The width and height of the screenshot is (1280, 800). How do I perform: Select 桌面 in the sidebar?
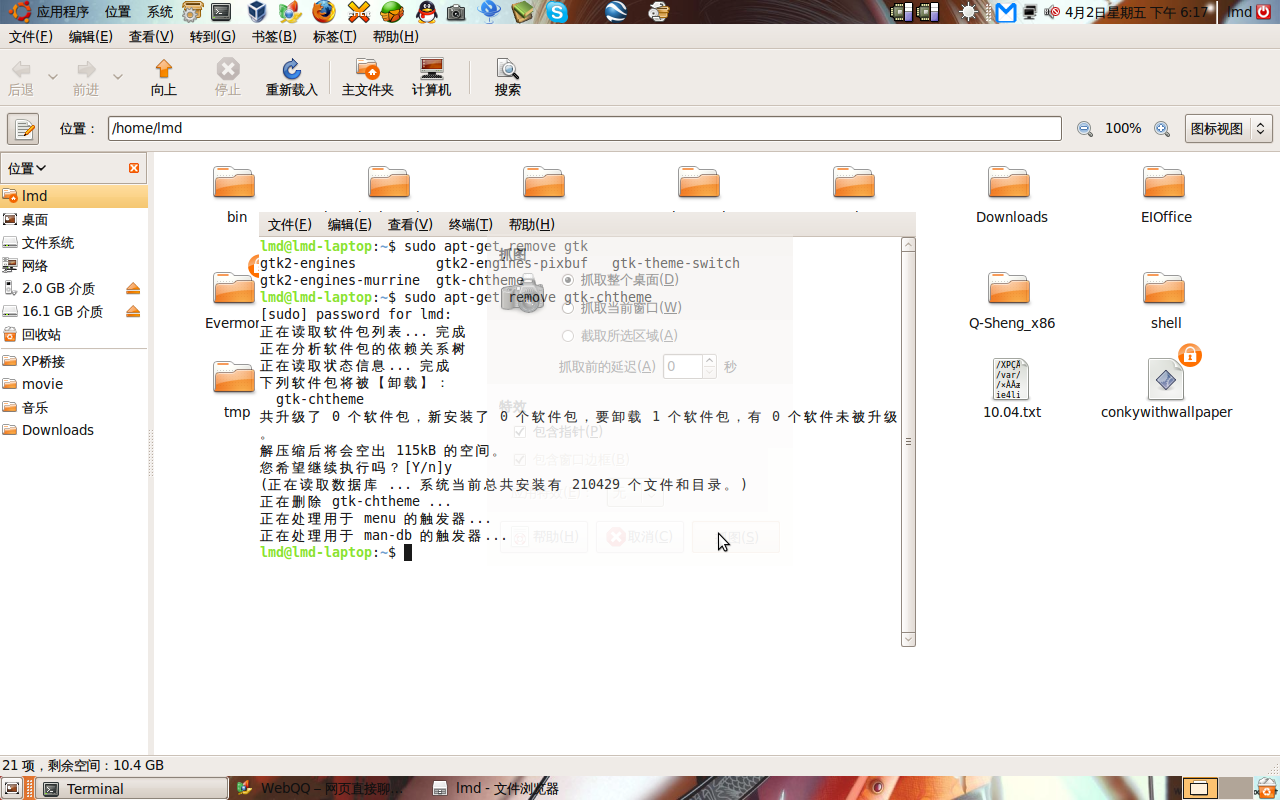point(74,219)
